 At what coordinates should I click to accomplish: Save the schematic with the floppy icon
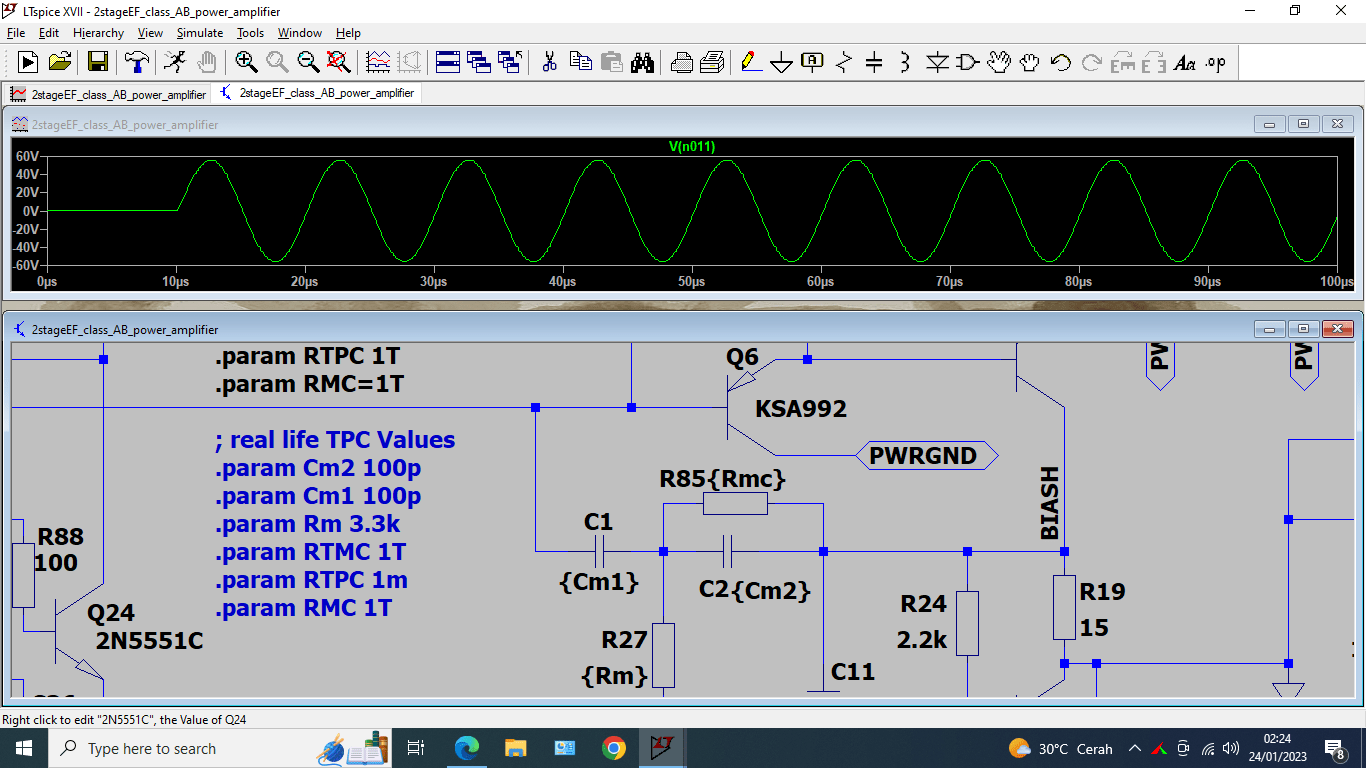click(x=98, y=62)
